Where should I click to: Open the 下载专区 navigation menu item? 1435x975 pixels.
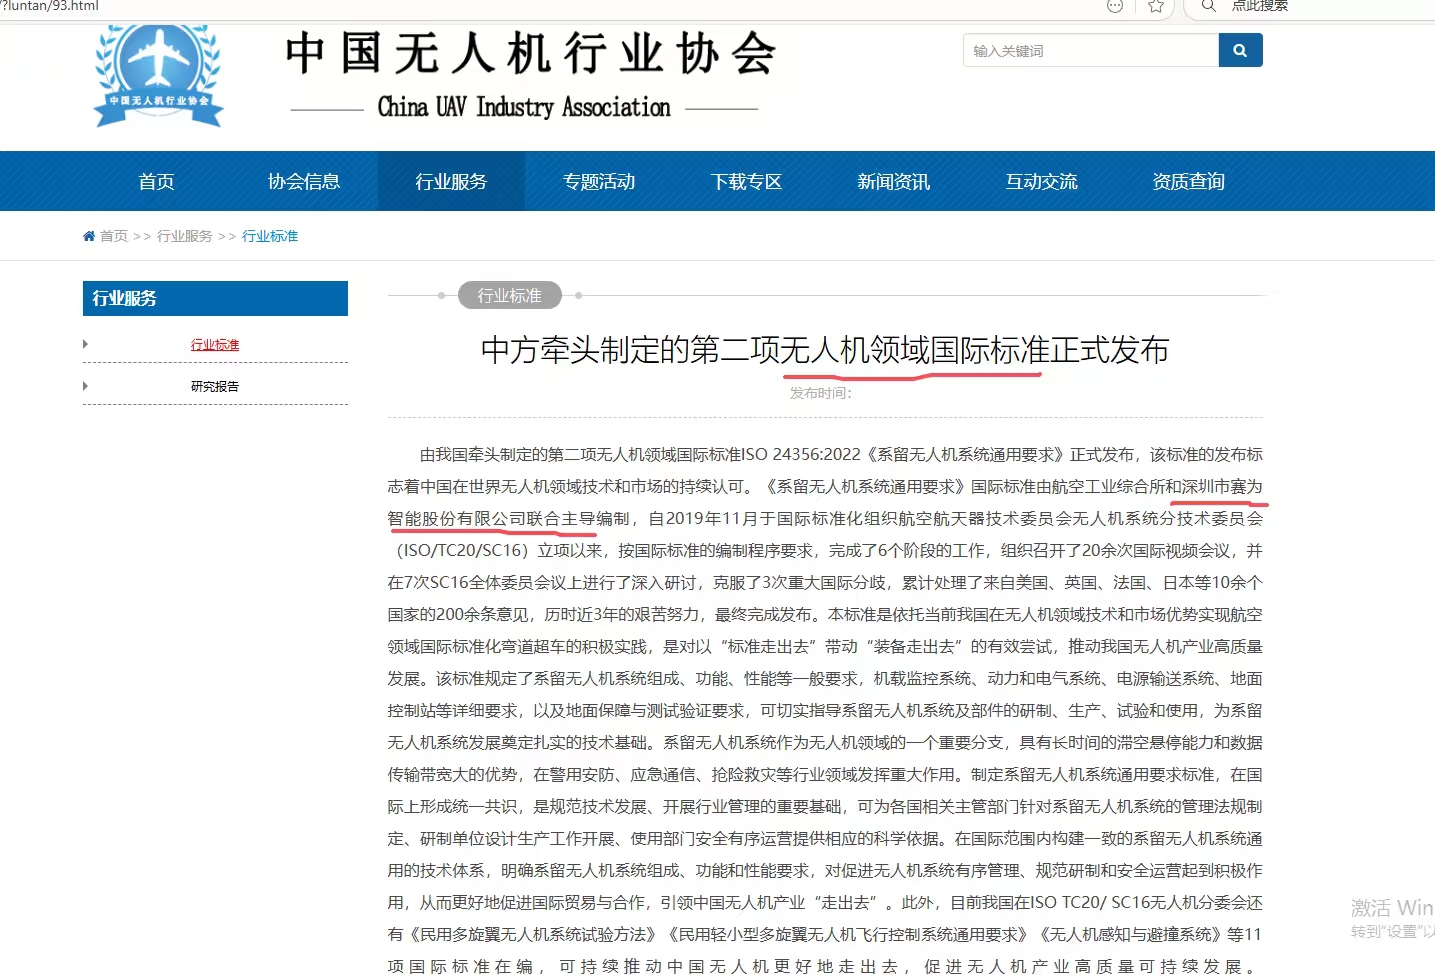pyautogui.click(x=746, y=181)
